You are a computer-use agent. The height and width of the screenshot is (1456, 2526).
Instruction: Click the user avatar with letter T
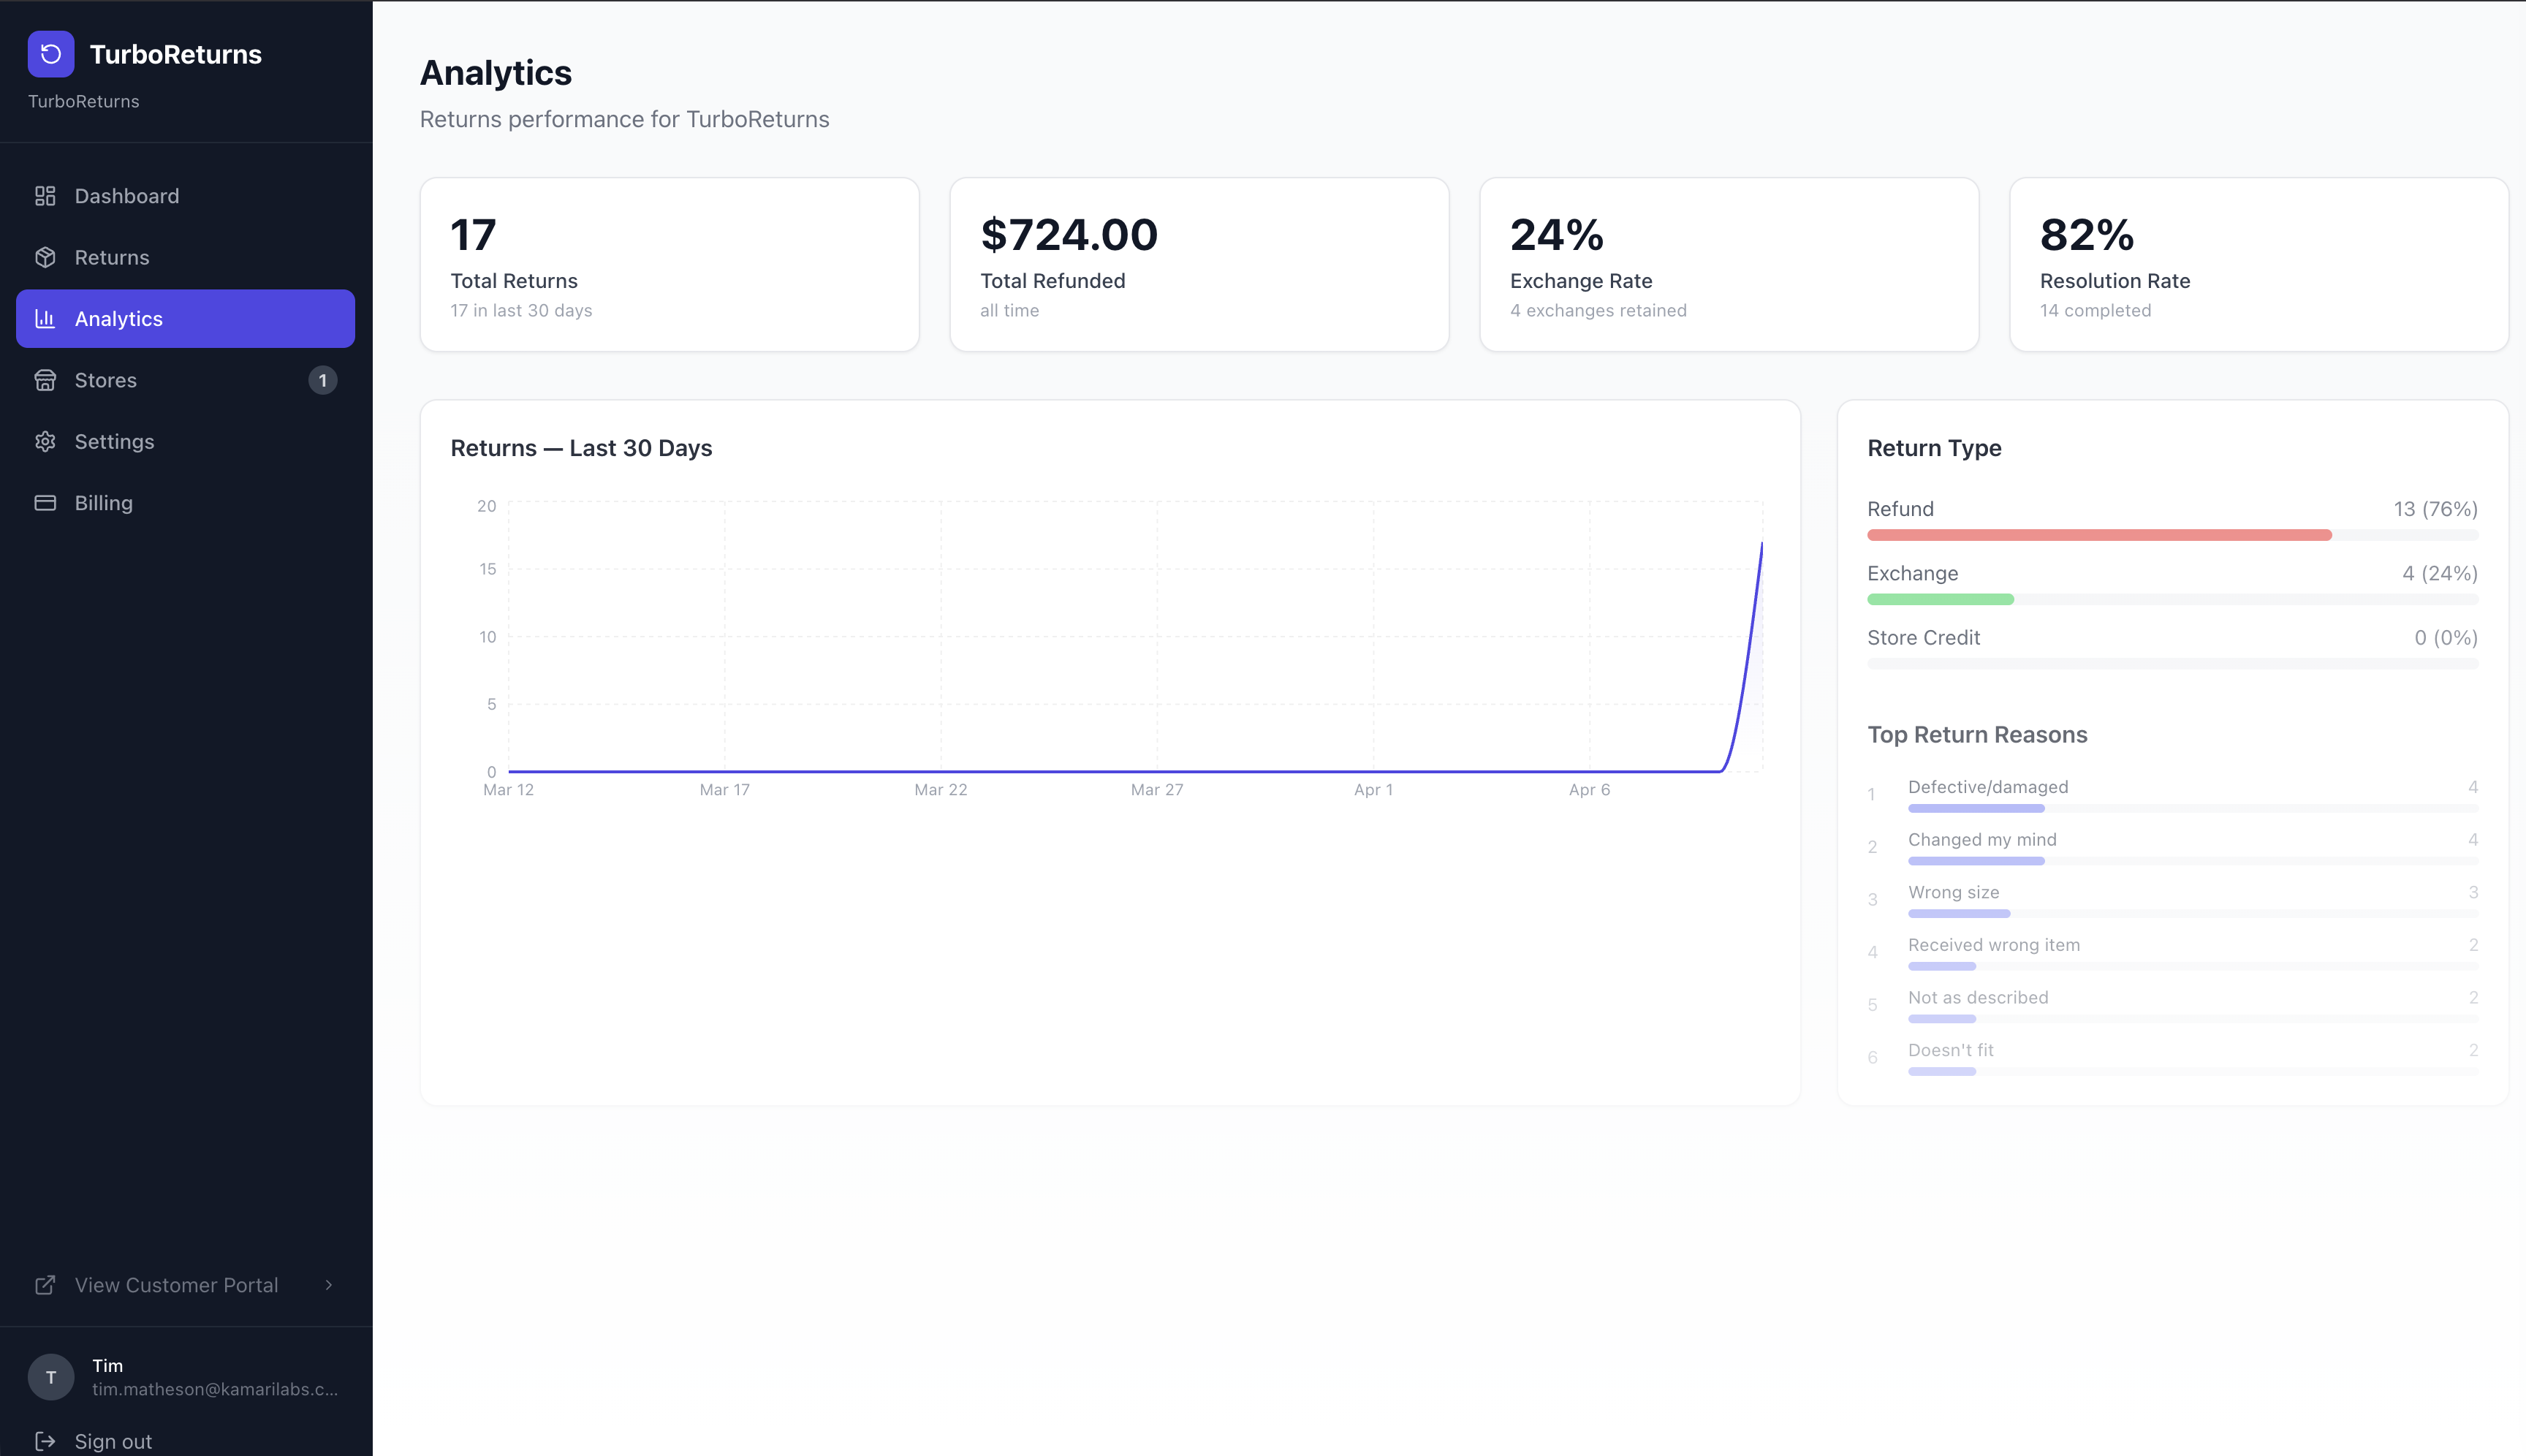51,1377
